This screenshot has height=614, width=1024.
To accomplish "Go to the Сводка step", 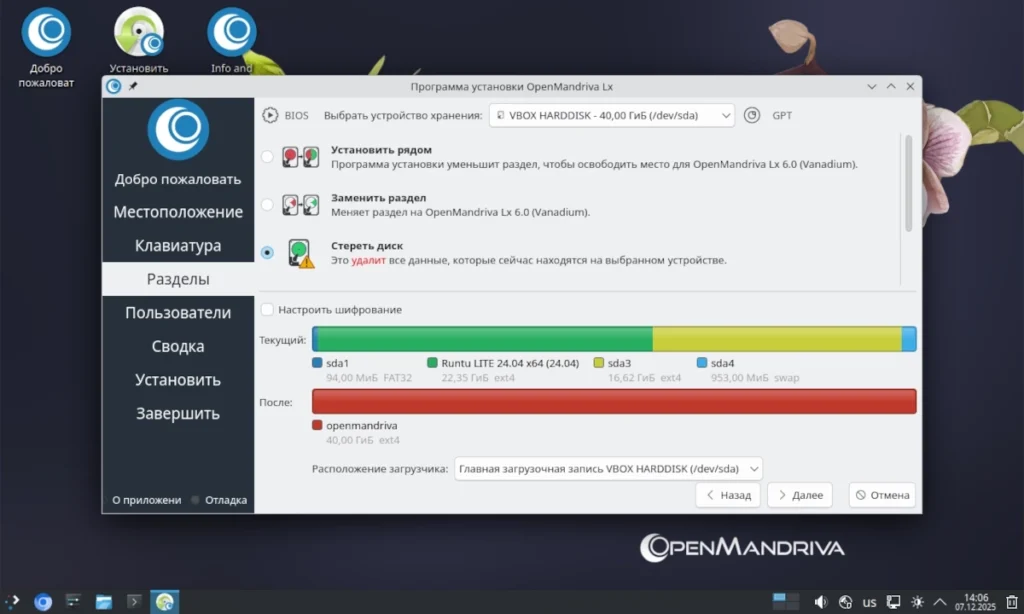I will 178,346.
